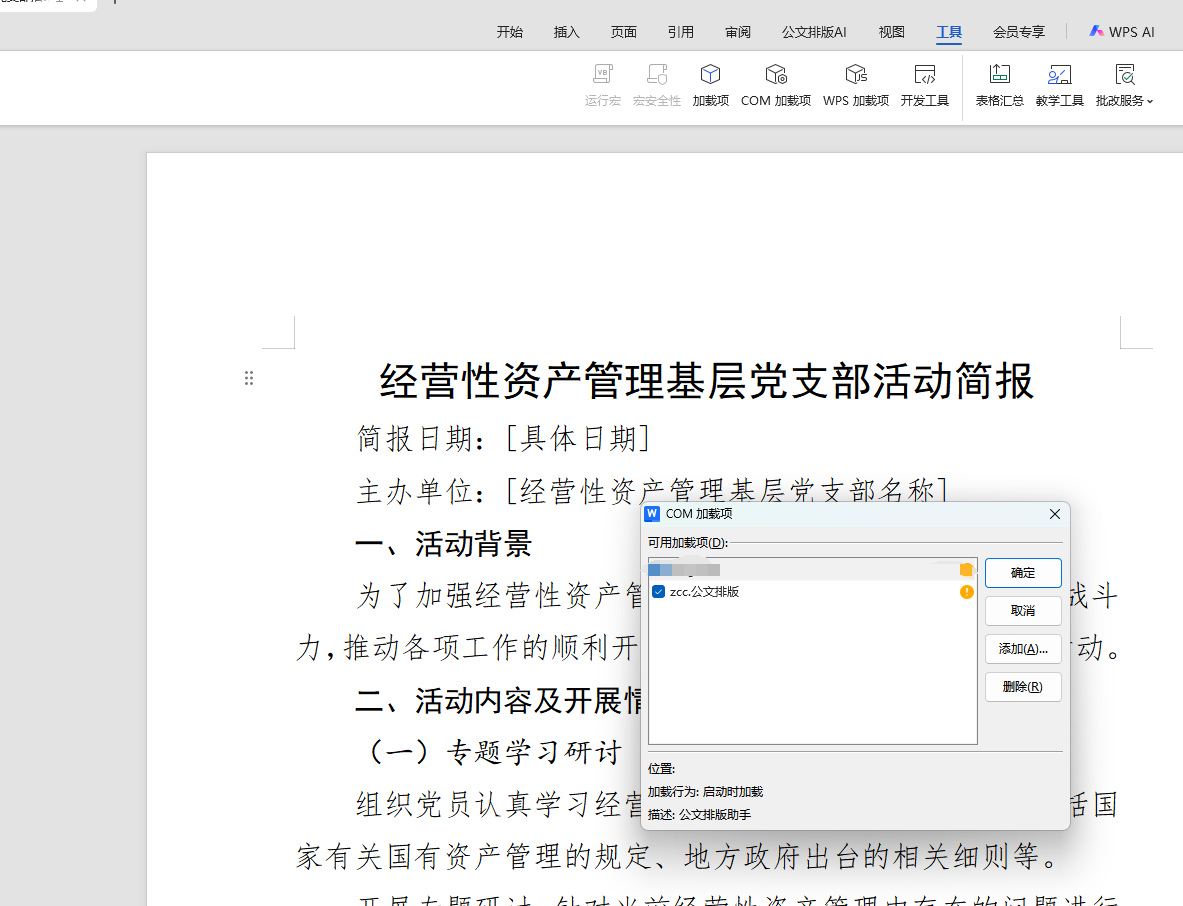Click the 可用加载项(D): label

[687, 542]
